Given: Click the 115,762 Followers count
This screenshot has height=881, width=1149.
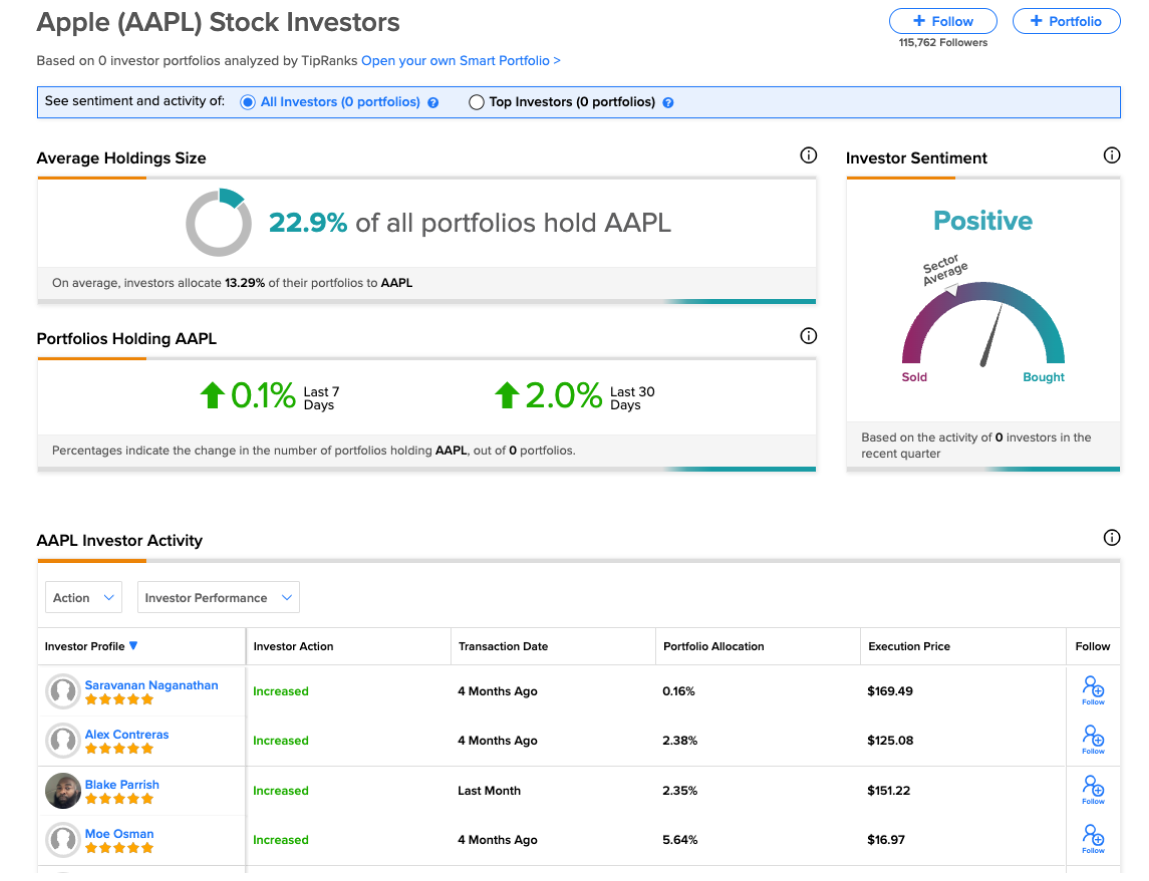Looking at the screenshot, I should pos(943,43).
